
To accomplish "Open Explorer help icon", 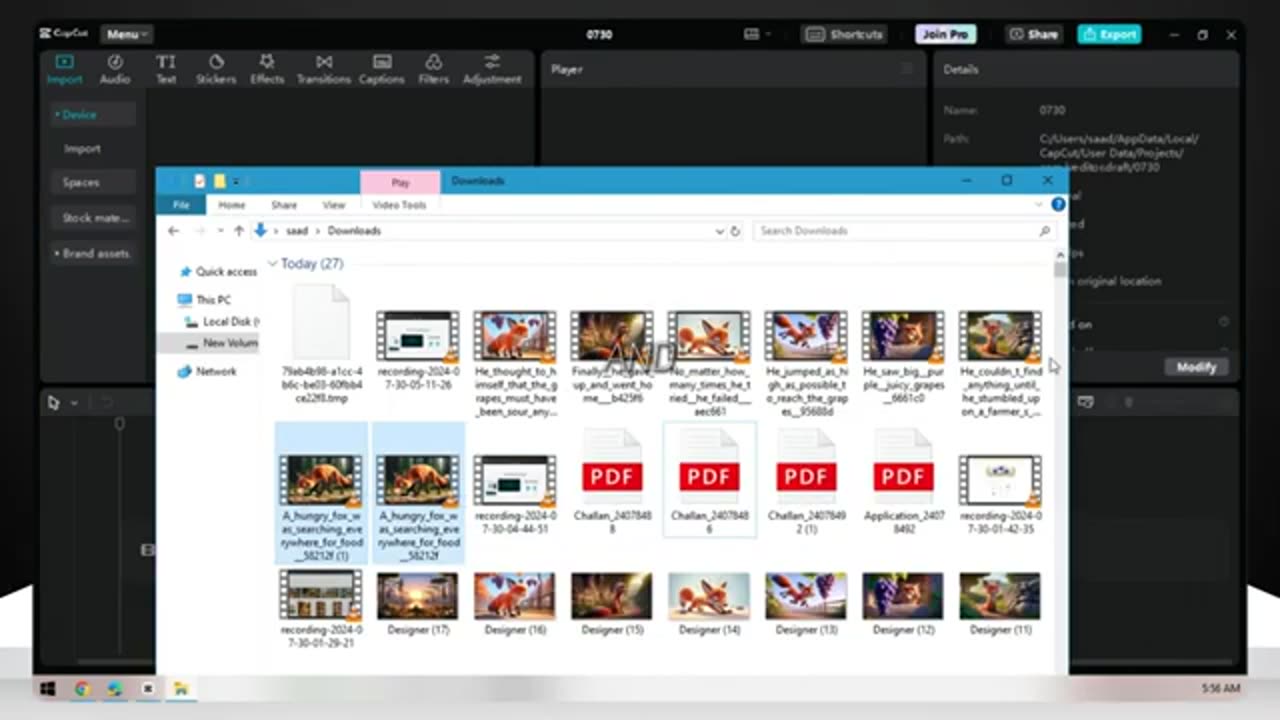I will pos(1058,205).
